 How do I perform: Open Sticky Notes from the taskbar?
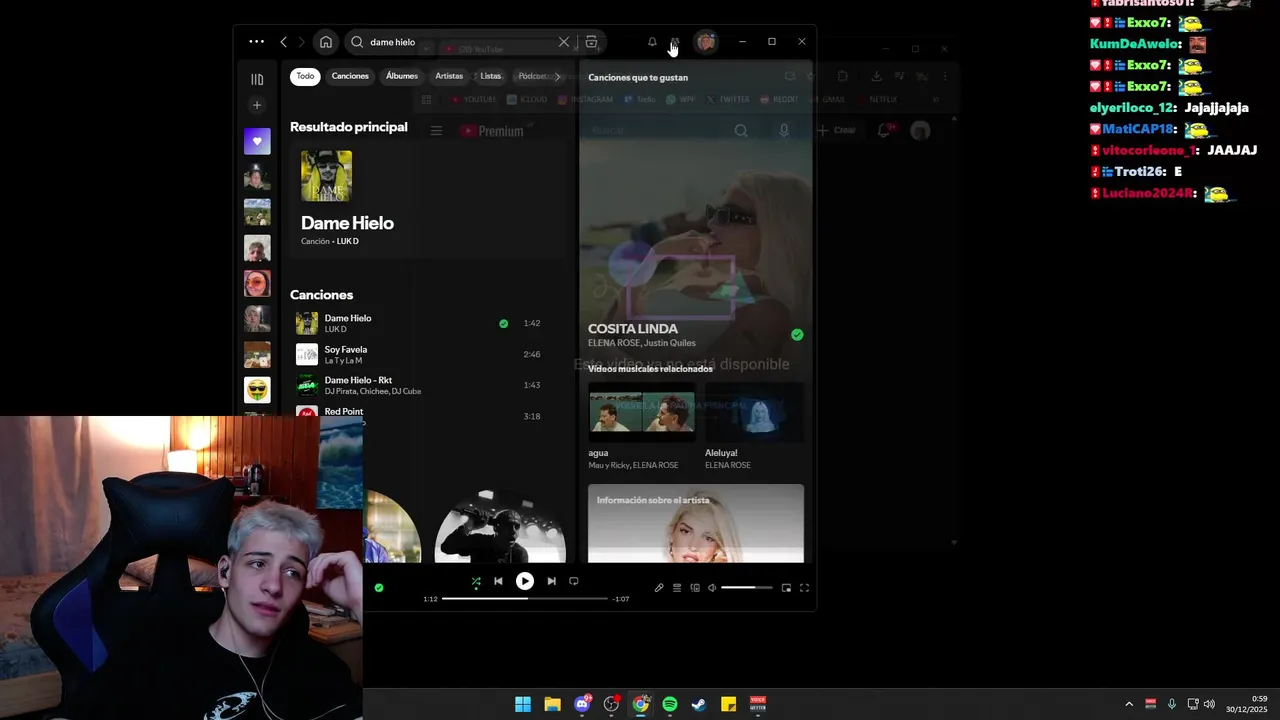(x=729, y=704)
